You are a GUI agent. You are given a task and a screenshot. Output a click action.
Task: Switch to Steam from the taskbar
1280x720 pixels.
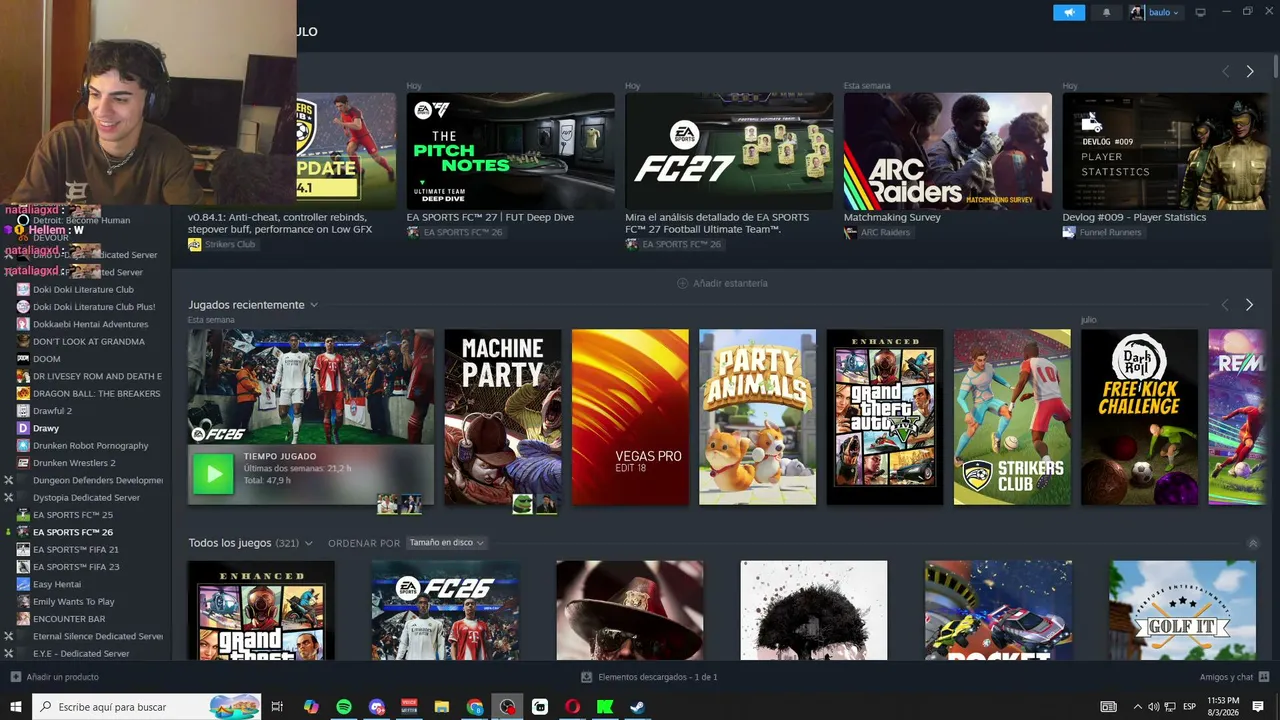point(637,707)
